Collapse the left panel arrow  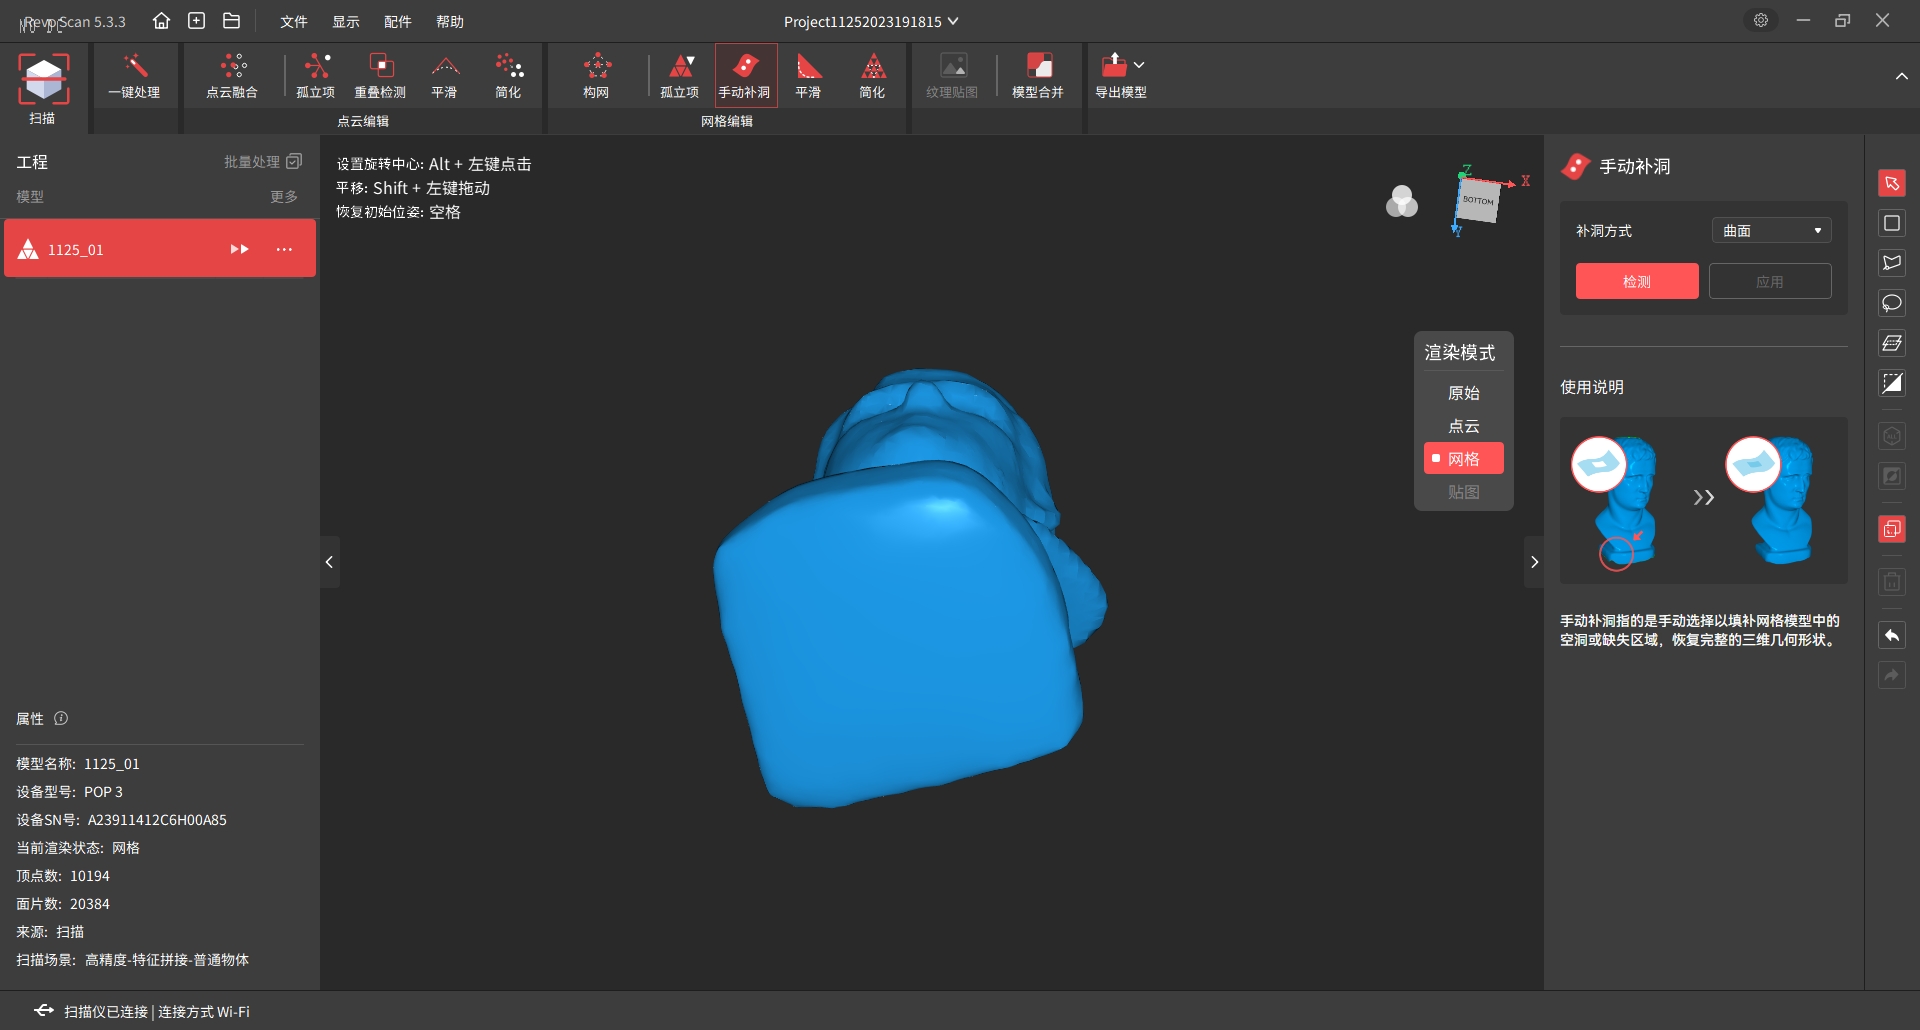329,562
